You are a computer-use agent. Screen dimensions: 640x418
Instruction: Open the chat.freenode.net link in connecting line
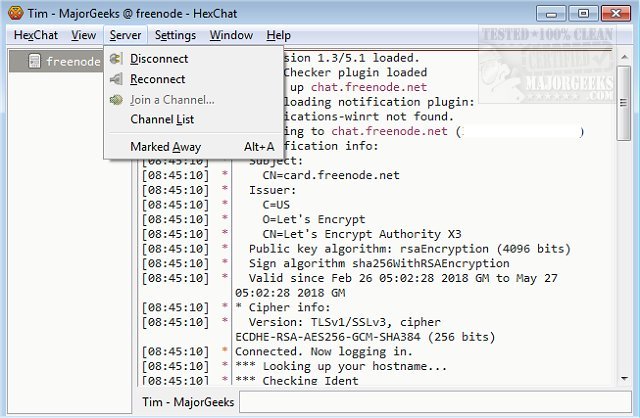pos(389,131)
